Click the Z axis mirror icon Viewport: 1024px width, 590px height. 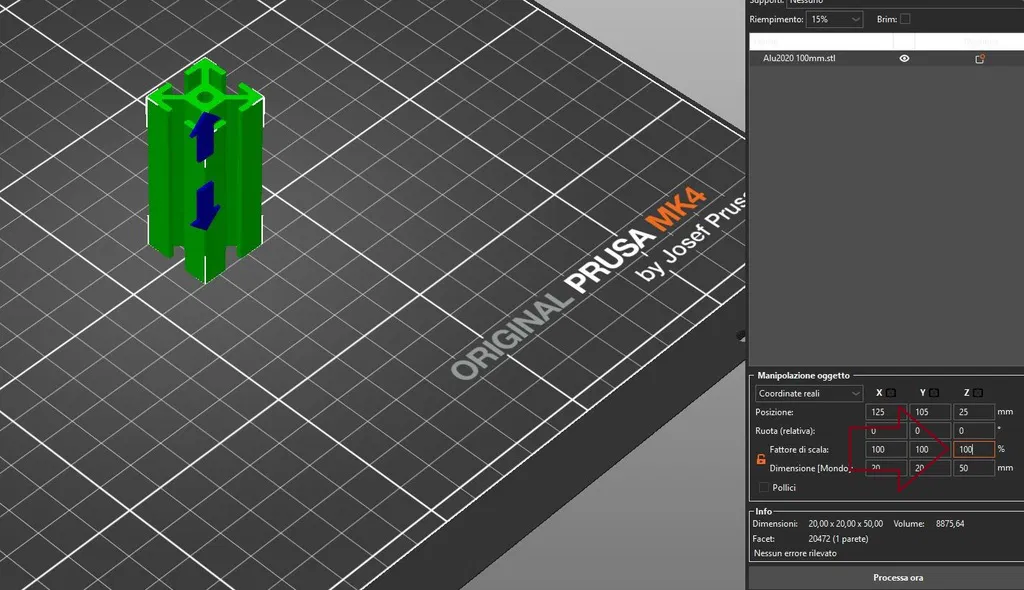point(978,393)
